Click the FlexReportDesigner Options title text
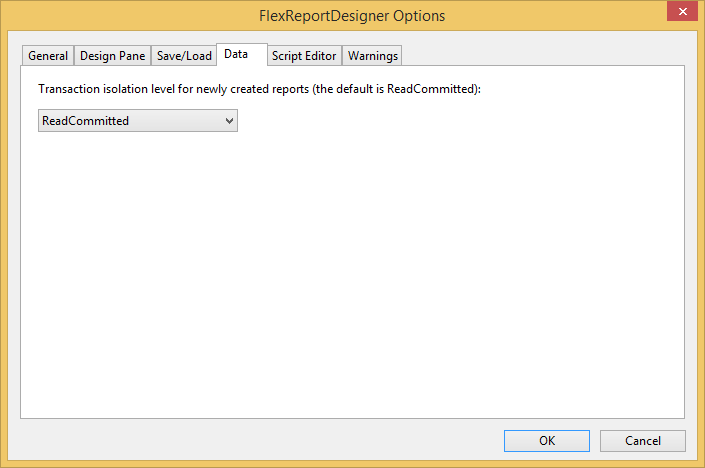Viewport: 705px width, 468px height. [352, 16]
